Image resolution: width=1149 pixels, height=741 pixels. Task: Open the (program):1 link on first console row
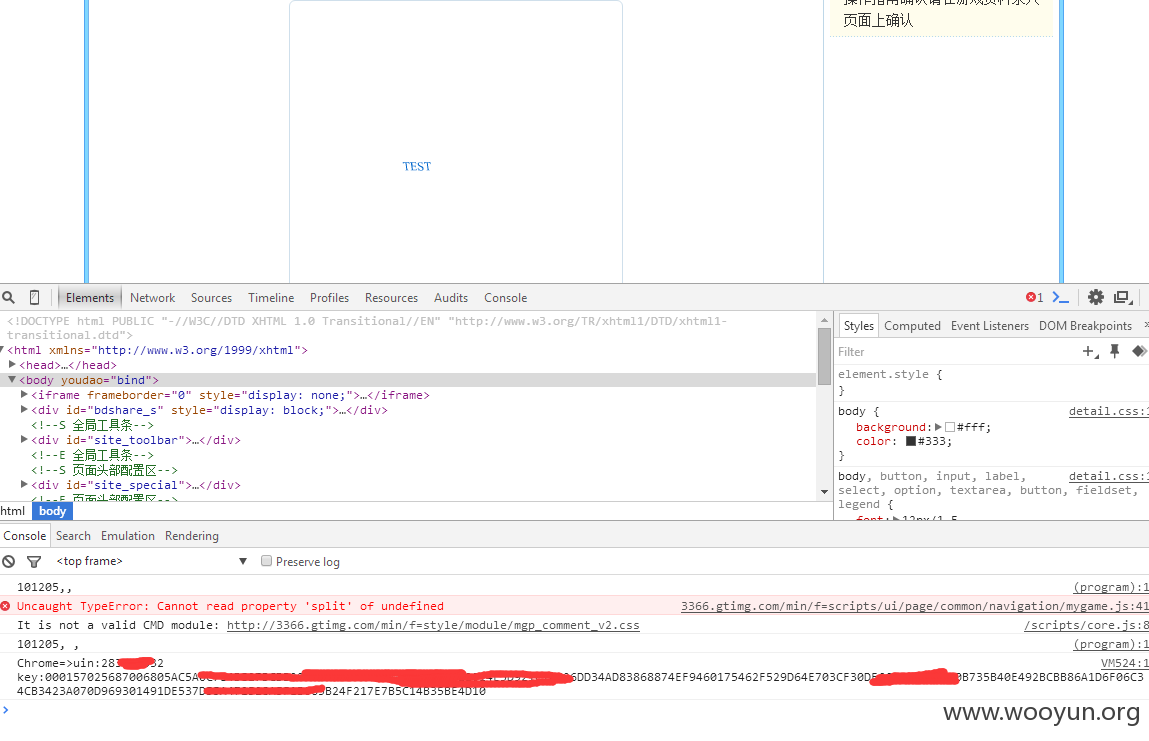tap(1111, 587)
